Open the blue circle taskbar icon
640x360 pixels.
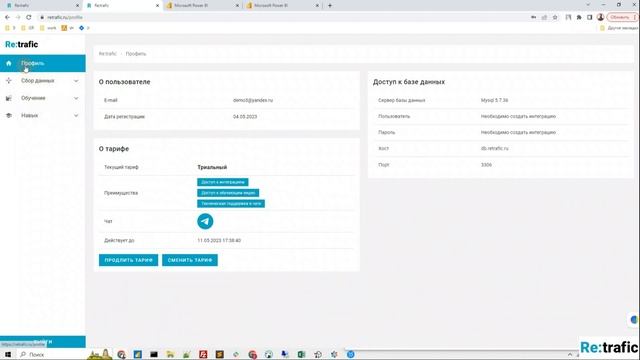pyautogui.click(x=351, y=354)
